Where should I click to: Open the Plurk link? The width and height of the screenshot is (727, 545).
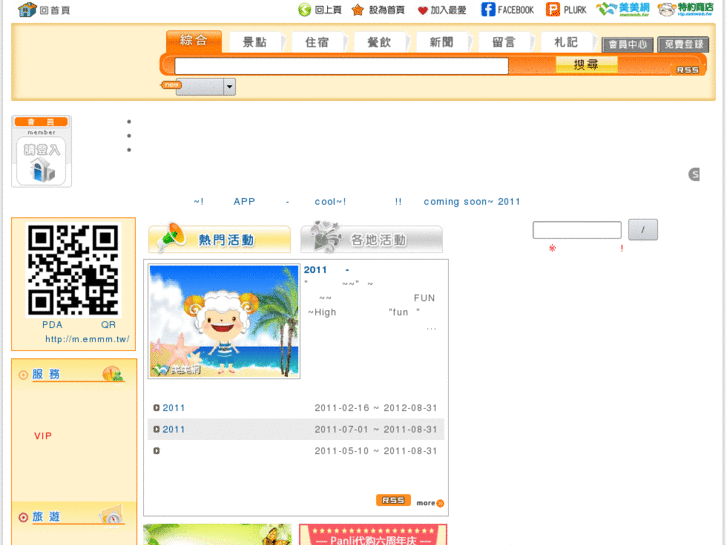coord(566,10)
